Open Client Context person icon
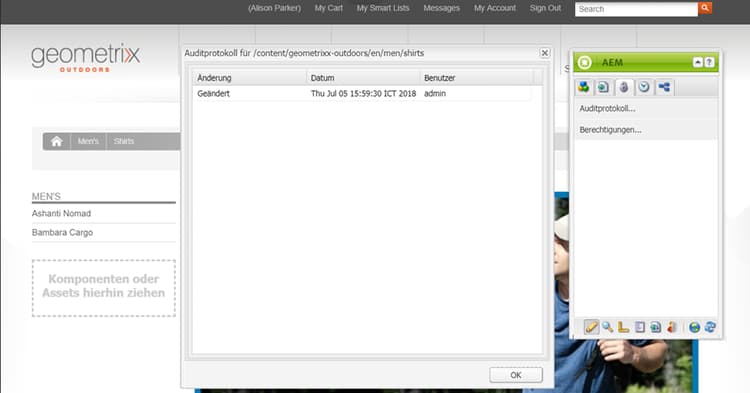This screenshot has height=393, width=750. [672, 327]
